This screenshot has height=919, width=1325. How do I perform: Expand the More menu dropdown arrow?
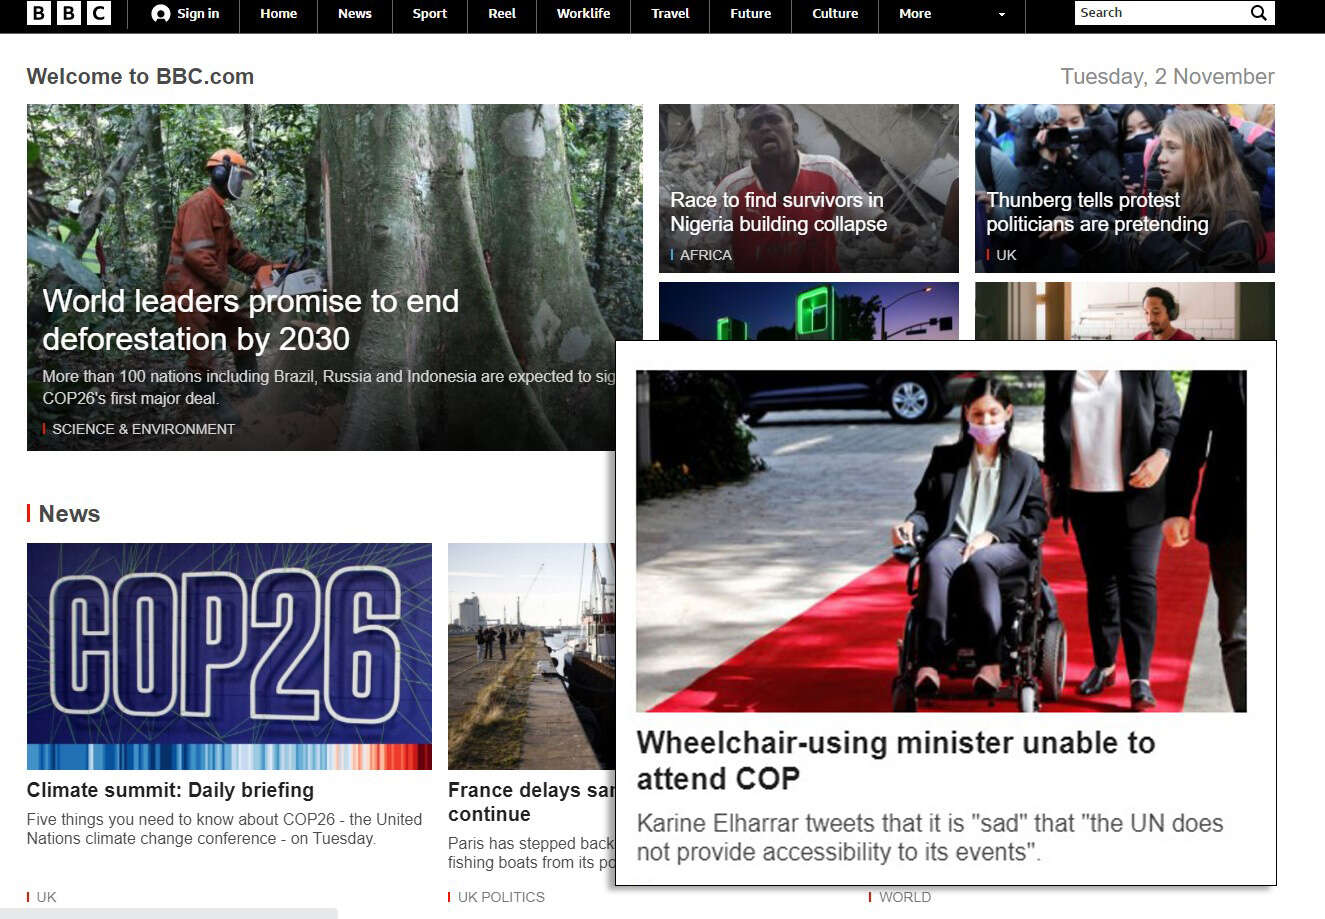(1002, 15)
